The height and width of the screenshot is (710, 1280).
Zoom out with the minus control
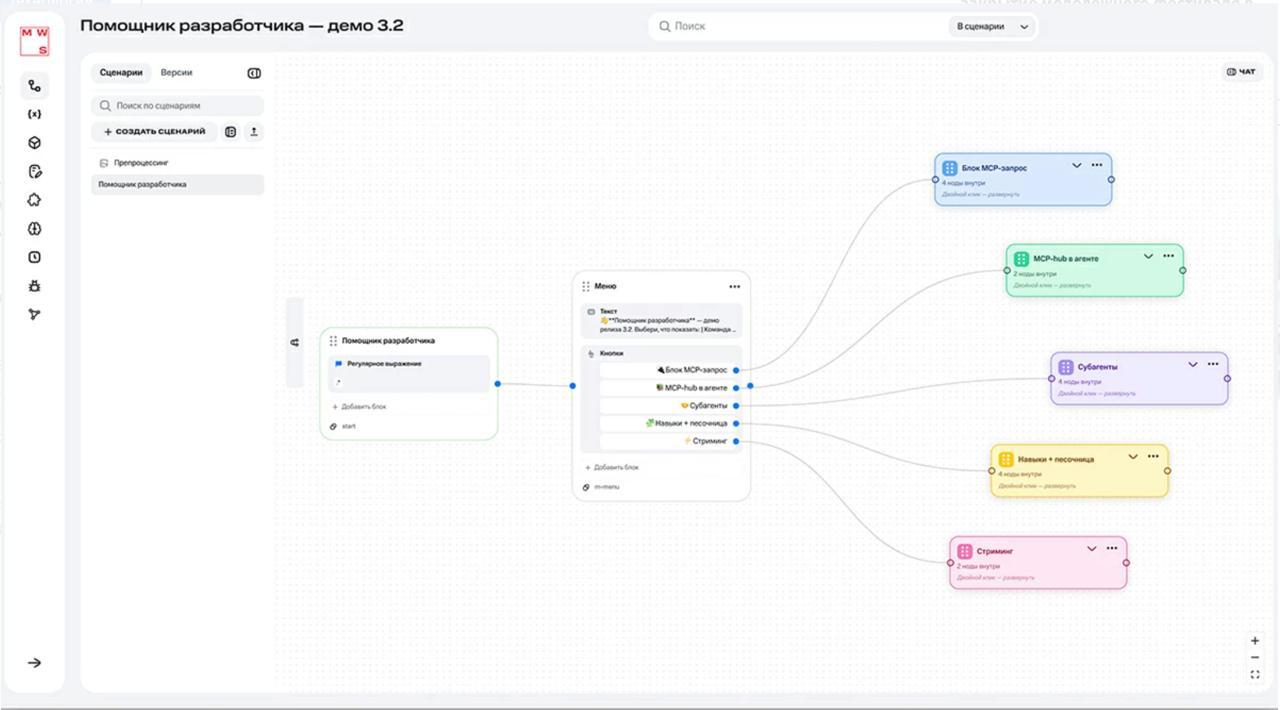coord(1255,658)
